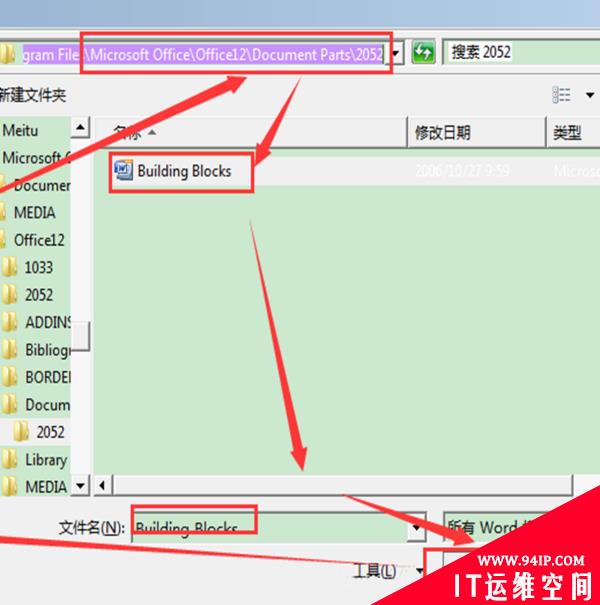Click the 新建文件夹 button
The image size is (600, 605).
pyautogui.click(x=33, y=95)
